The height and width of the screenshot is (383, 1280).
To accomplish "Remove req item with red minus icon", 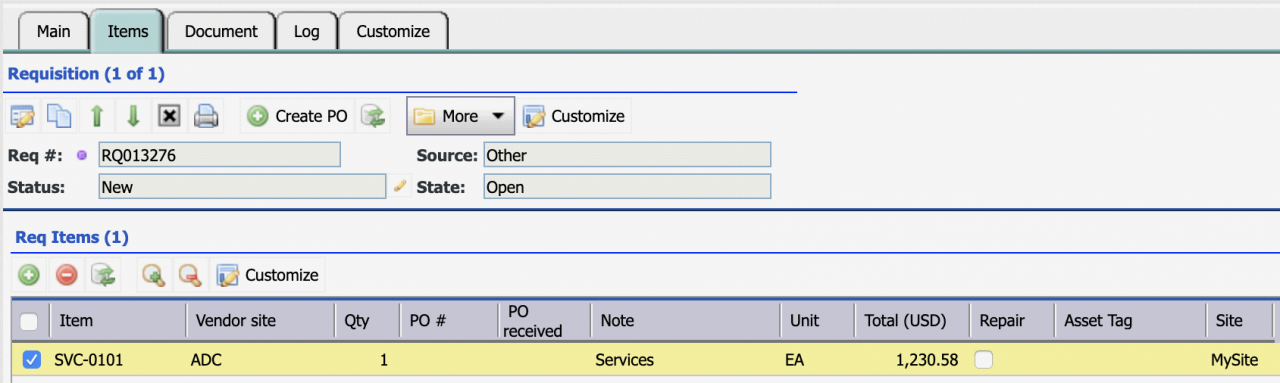I will [x=66, y=274].
